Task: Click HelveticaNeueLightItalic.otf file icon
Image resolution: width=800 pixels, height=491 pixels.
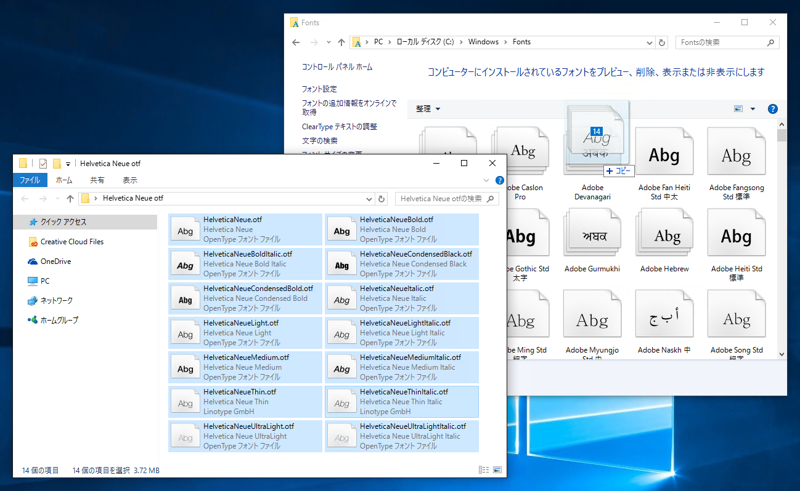Action: tap(341, 334)
